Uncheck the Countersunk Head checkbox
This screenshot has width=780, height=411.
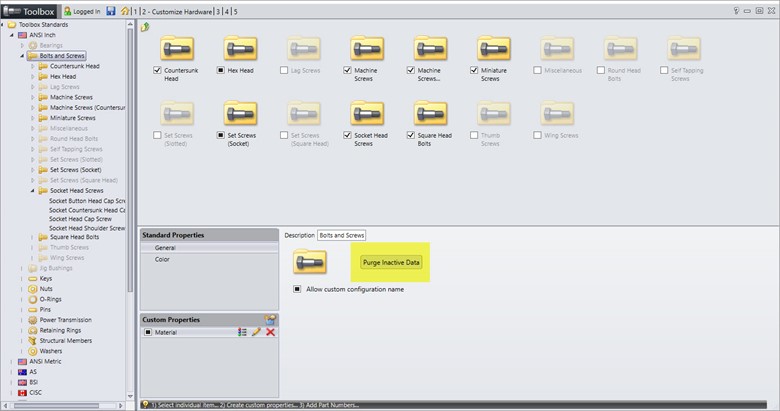158,71
